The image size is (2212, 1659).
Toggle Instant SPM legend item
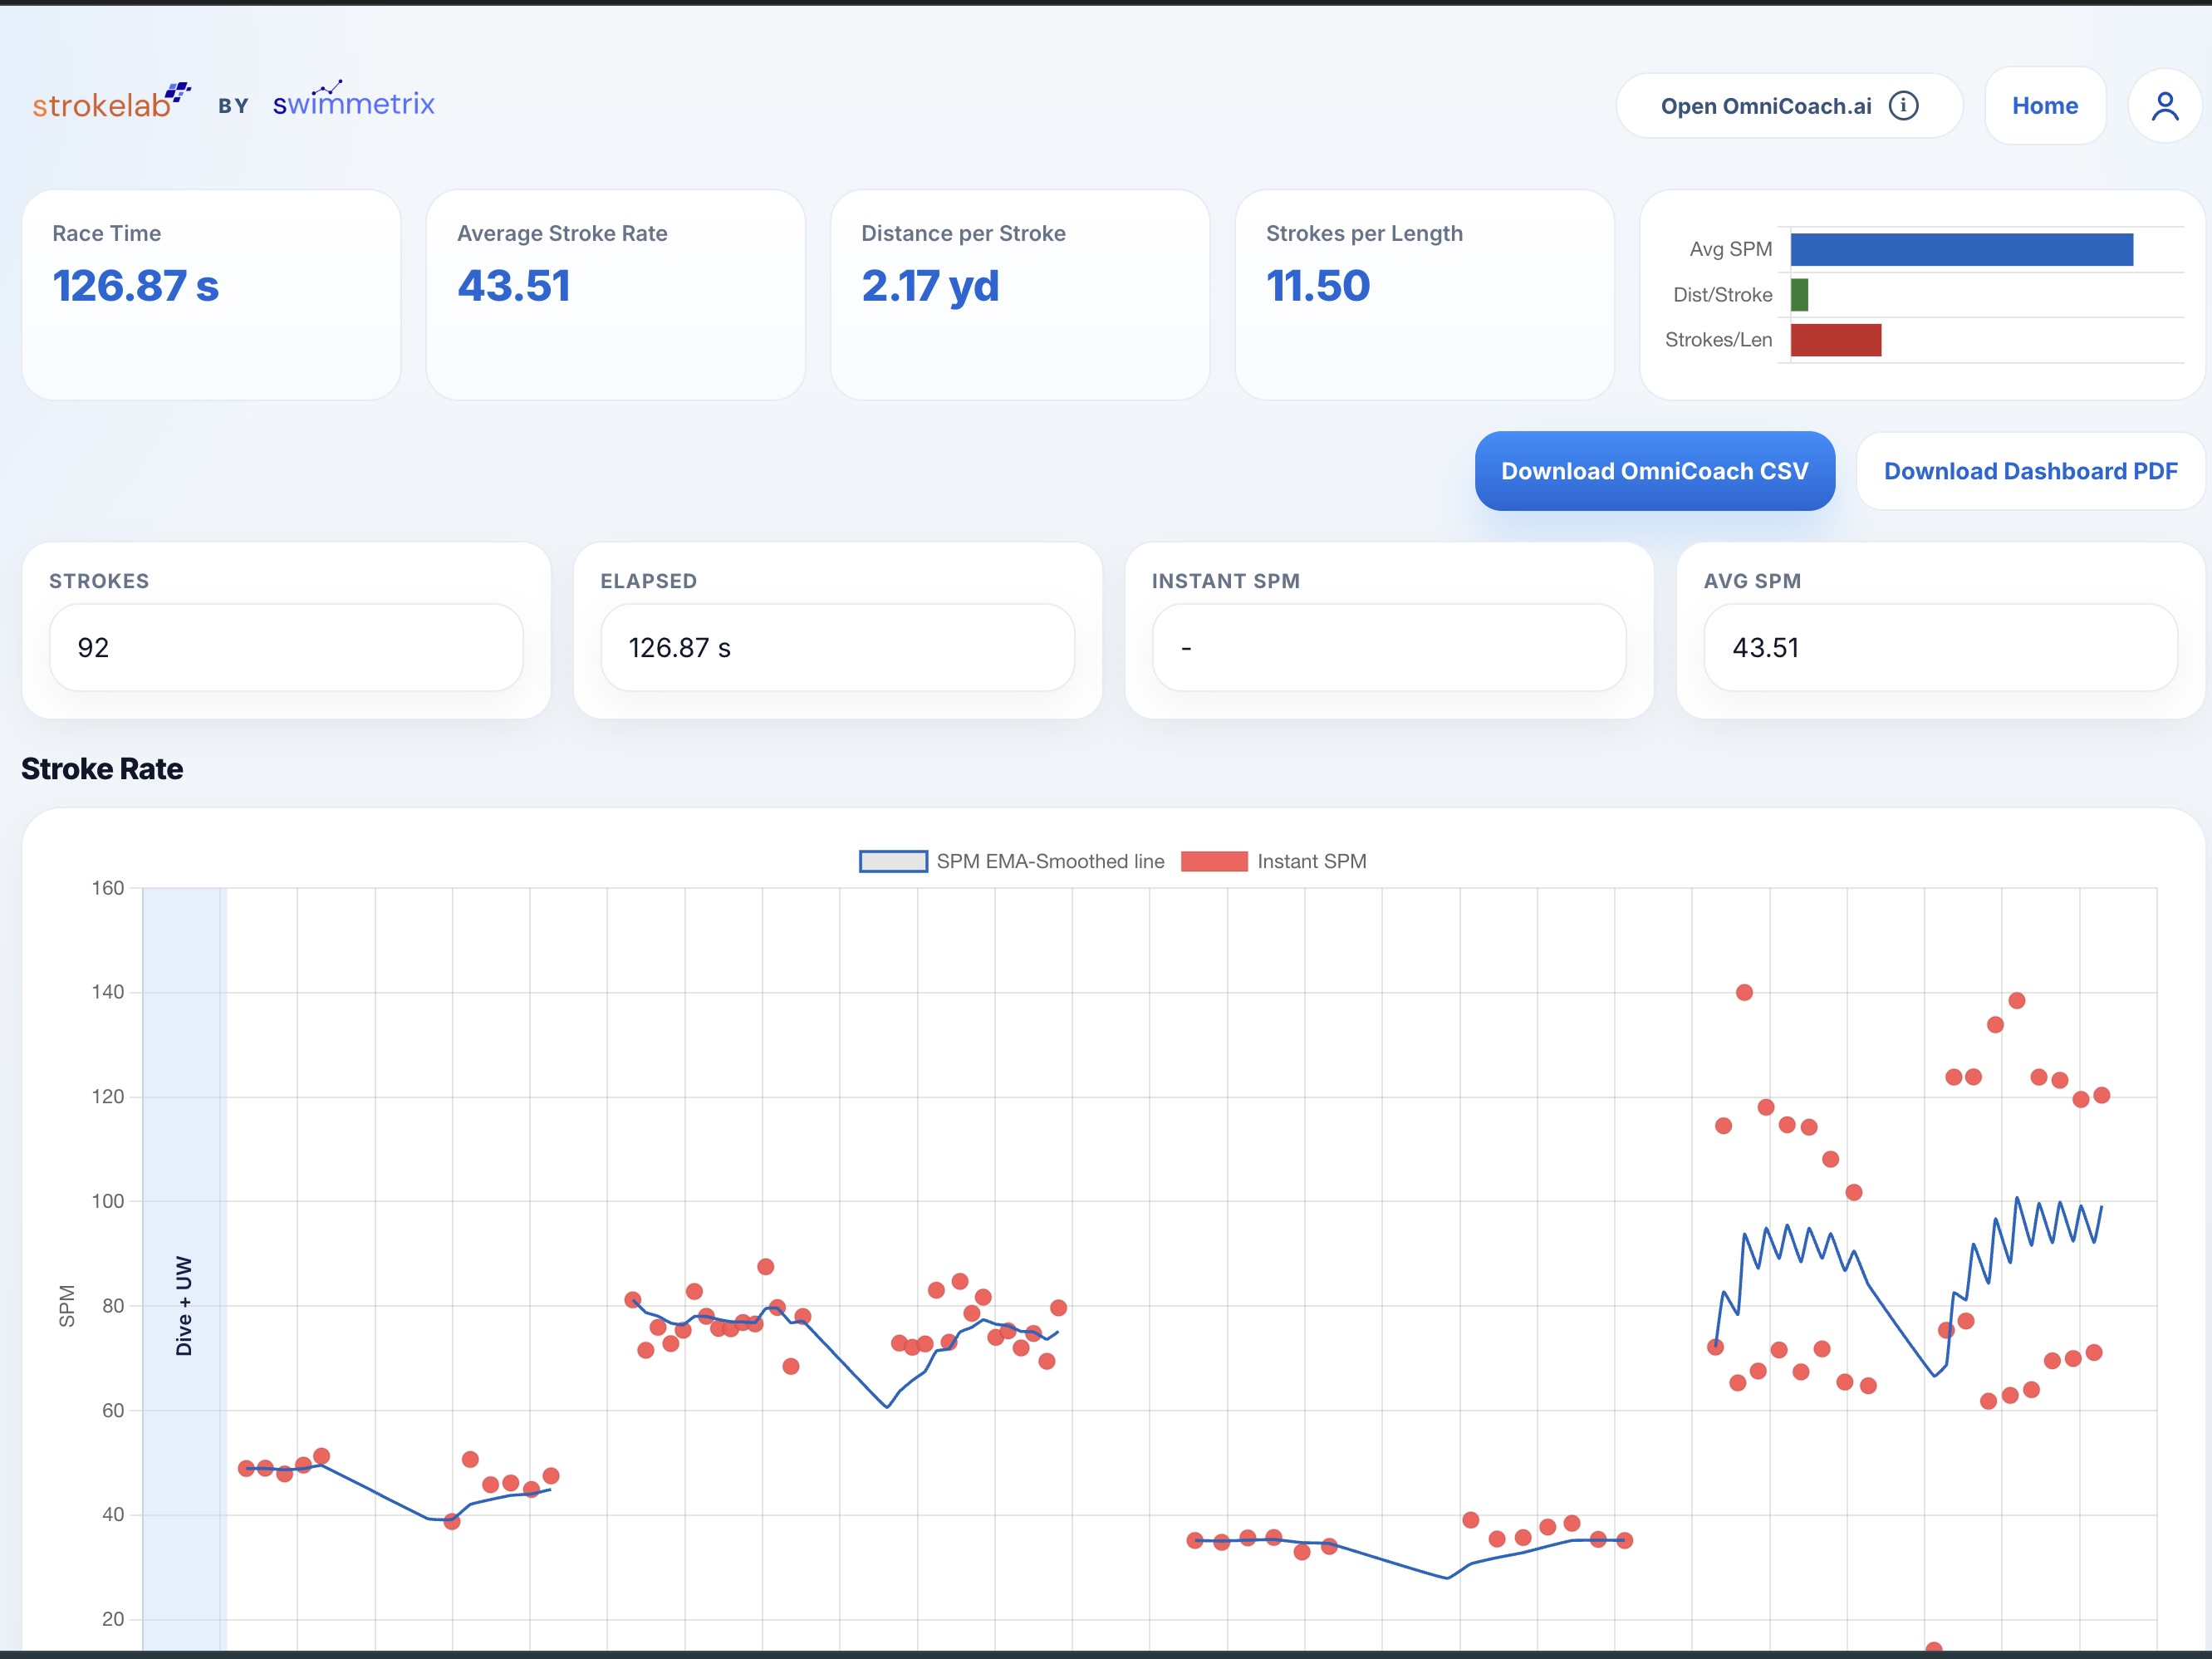point(1274,861)
